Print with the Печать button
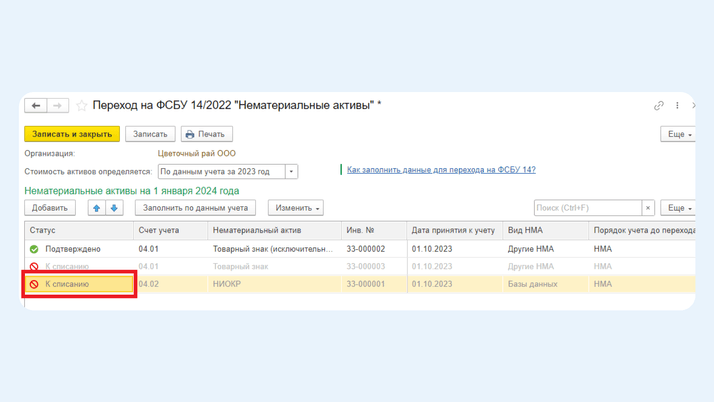This screenshot has width=714, height=402. tap(207, 134)
